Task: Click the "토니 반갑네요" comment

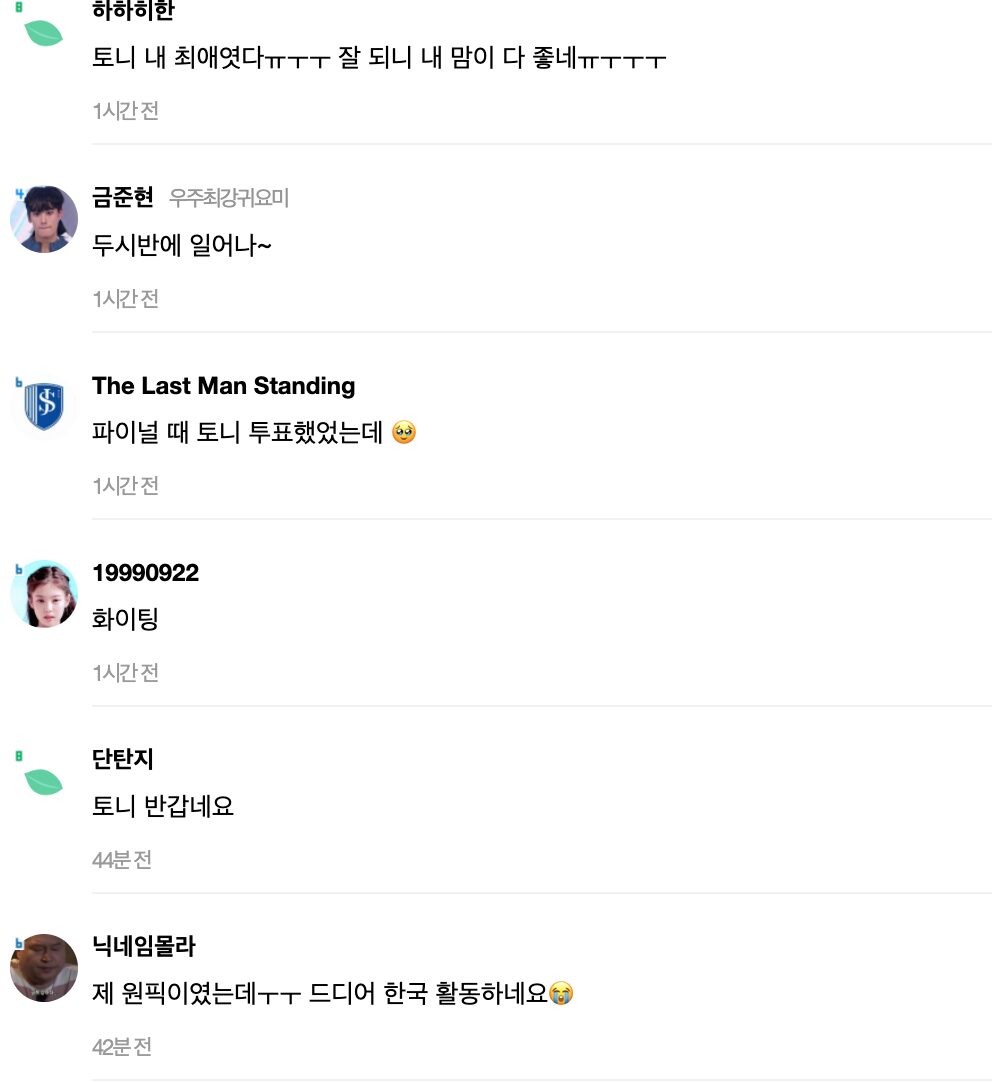Action: (163, 806)
